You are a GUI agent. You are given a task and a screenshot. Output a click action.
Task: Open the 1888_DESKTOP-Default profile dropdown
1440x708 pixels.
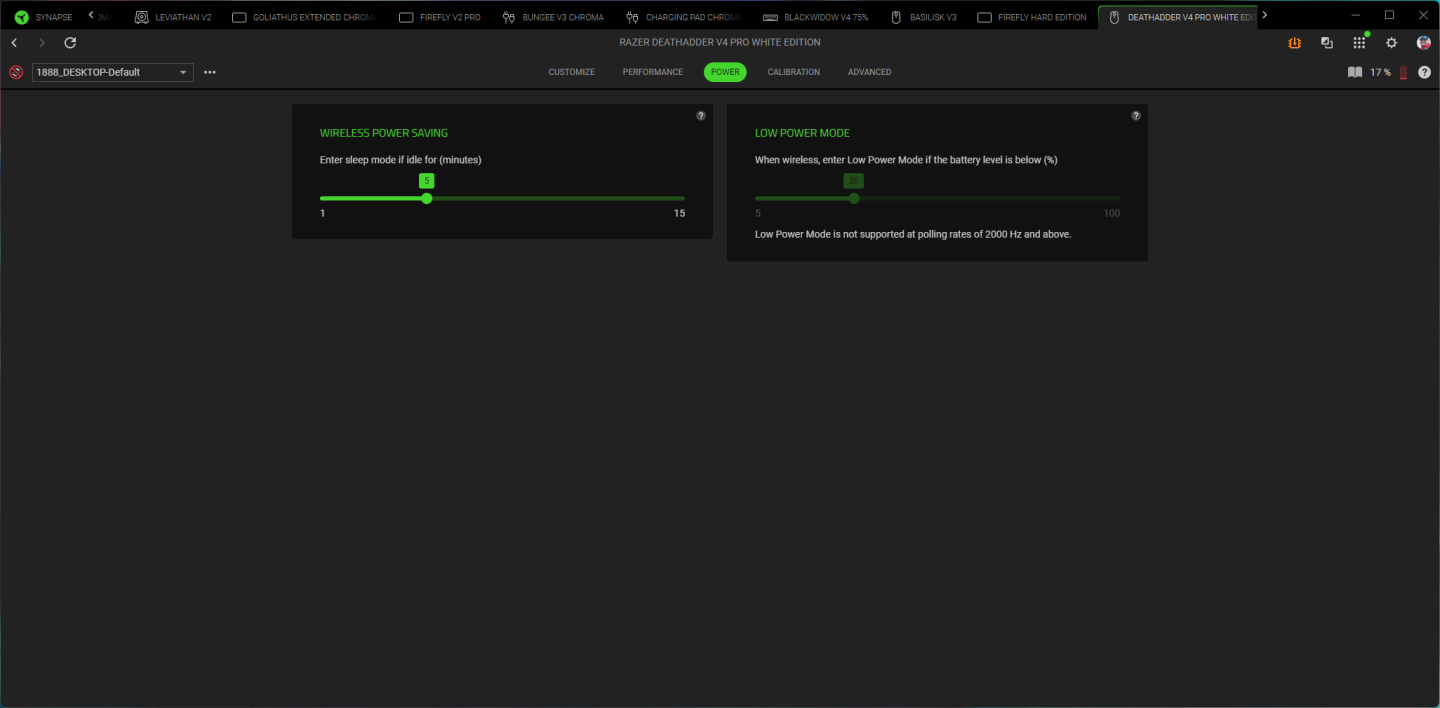(x=113, y=72)
